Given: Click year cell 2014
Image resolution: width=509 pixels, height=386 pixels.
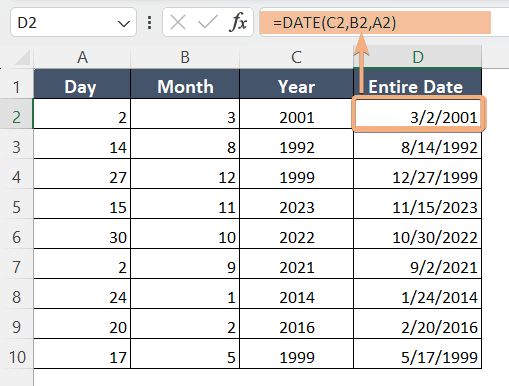Looking at the screenshot, I should pyautogui.click(x=296, y=294).
